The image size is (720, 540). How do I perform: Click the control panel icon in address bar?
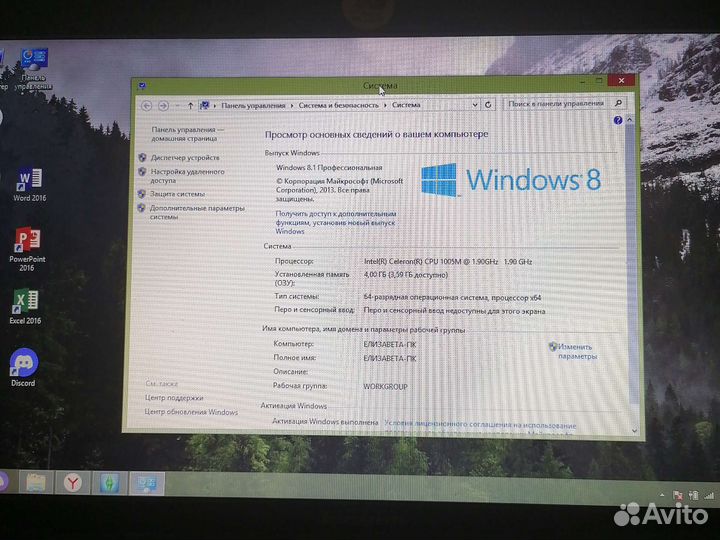(204, 106)
